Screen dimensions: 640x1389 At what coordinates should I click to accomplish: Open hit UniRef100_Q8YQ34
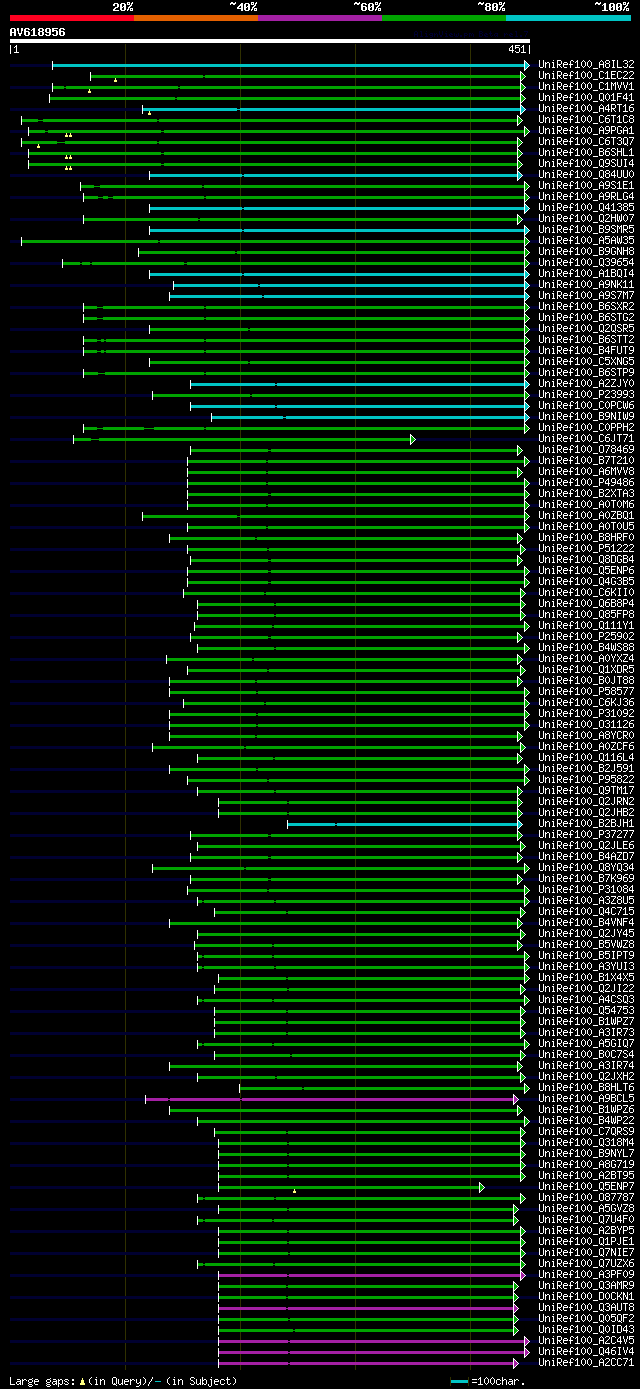click(586, 868)
